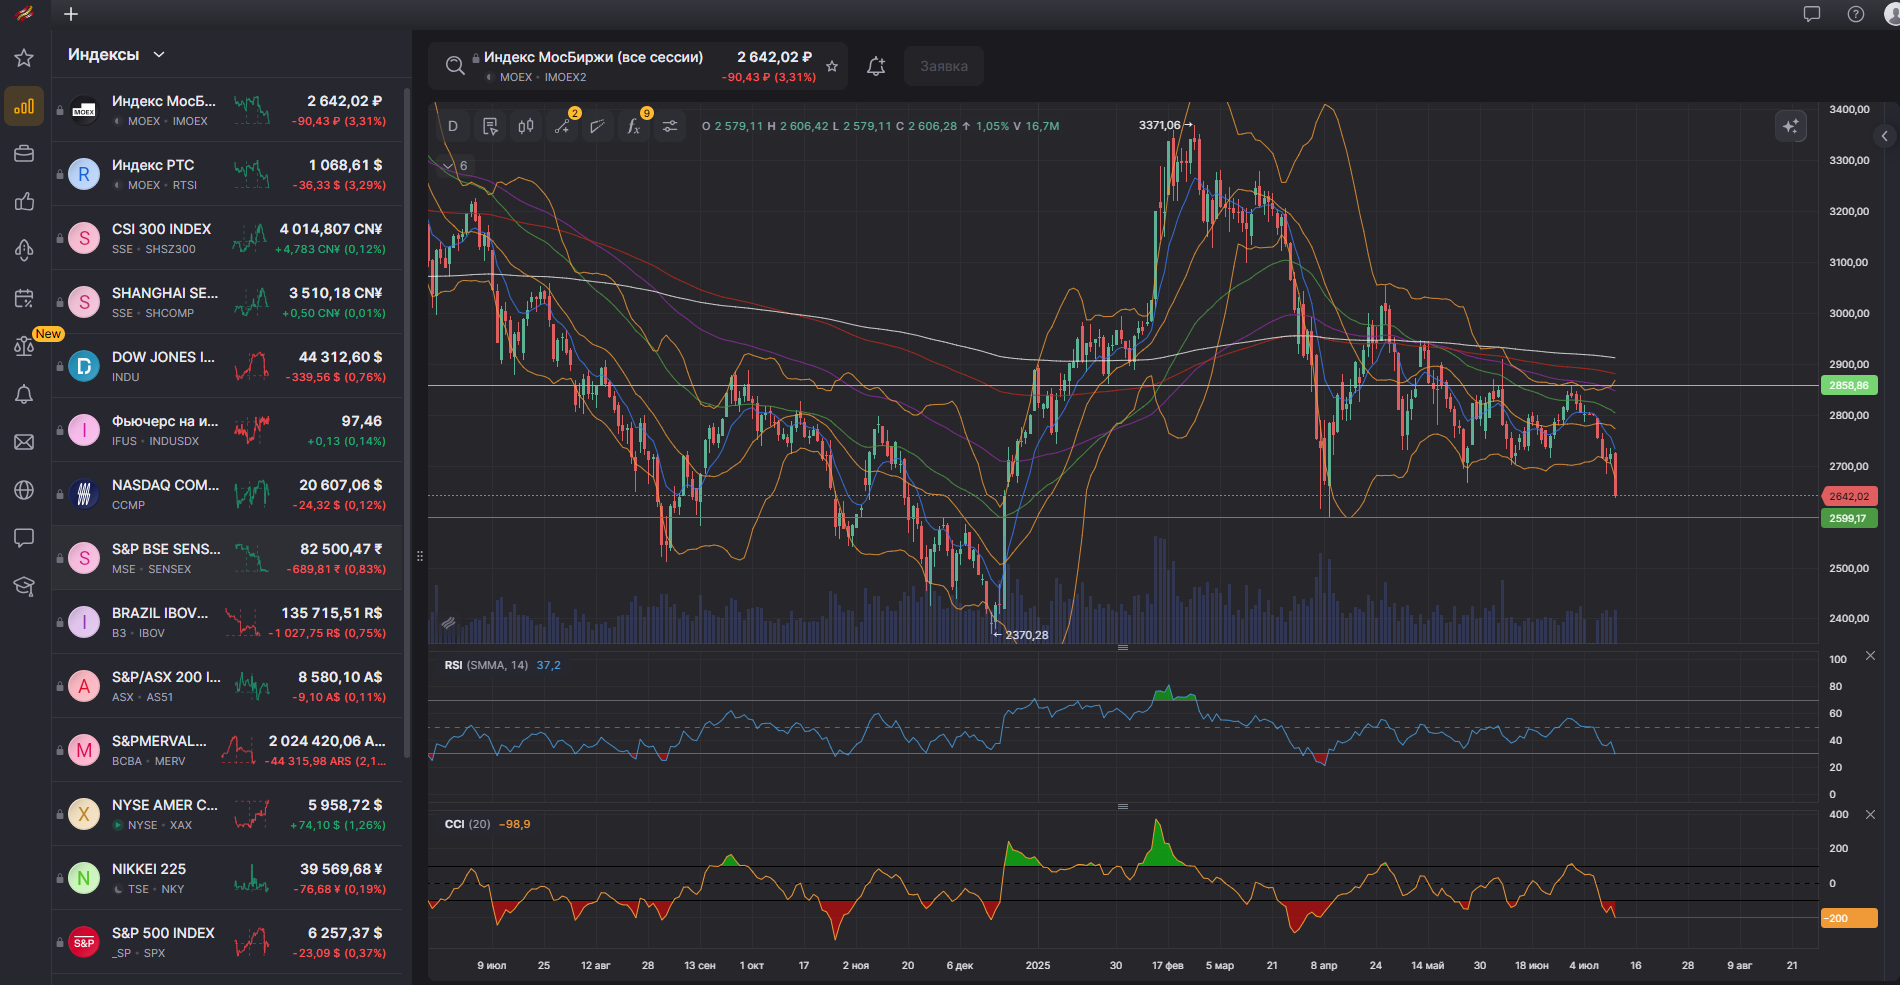Viewport: 1900px width, 985px height.
Task: Click the Заявка order button
Action: (x=943, y=66)
